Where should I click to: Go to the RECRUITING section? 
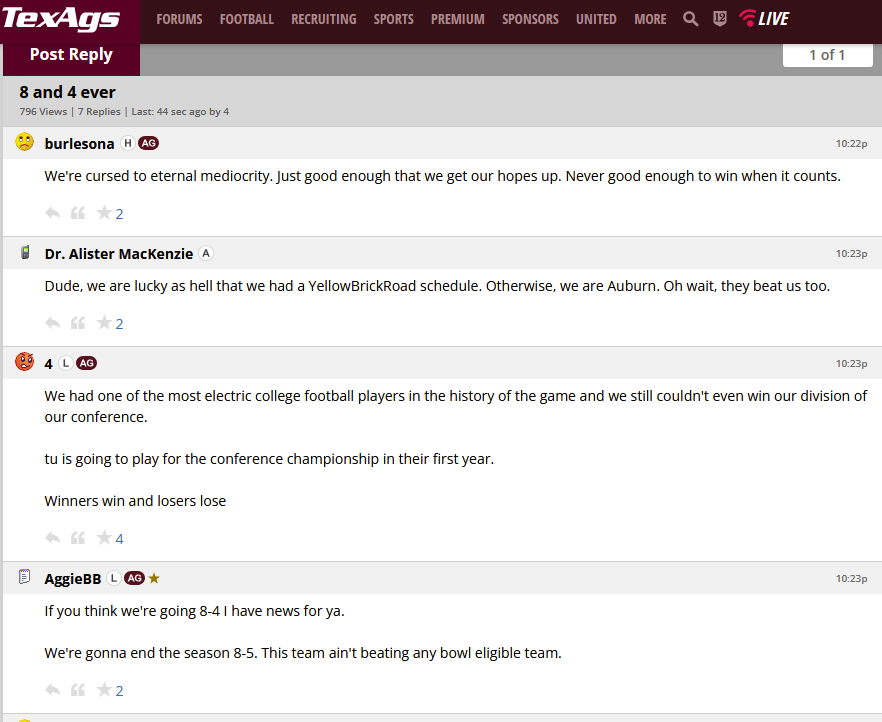click(324, 19)
